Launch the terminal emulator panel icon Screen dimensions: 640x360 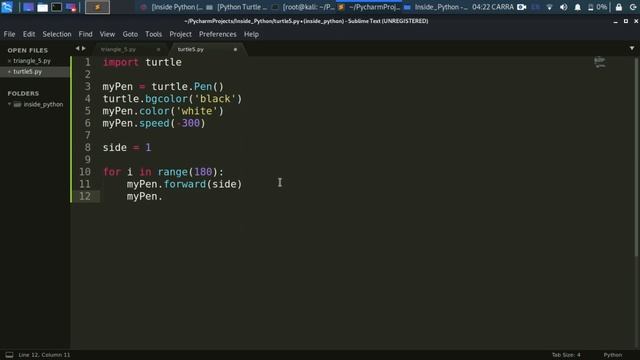pos(57,7)
